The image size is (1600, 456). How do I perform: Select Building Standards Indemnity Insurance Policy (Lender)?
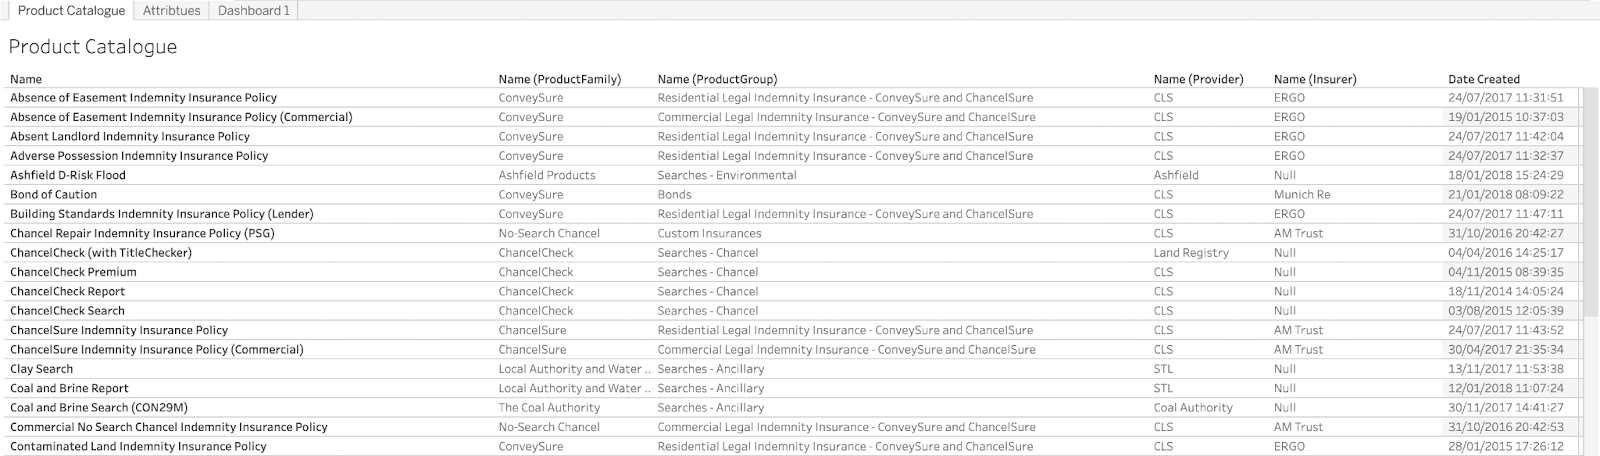pyautogui.click(x=162, y=213)
